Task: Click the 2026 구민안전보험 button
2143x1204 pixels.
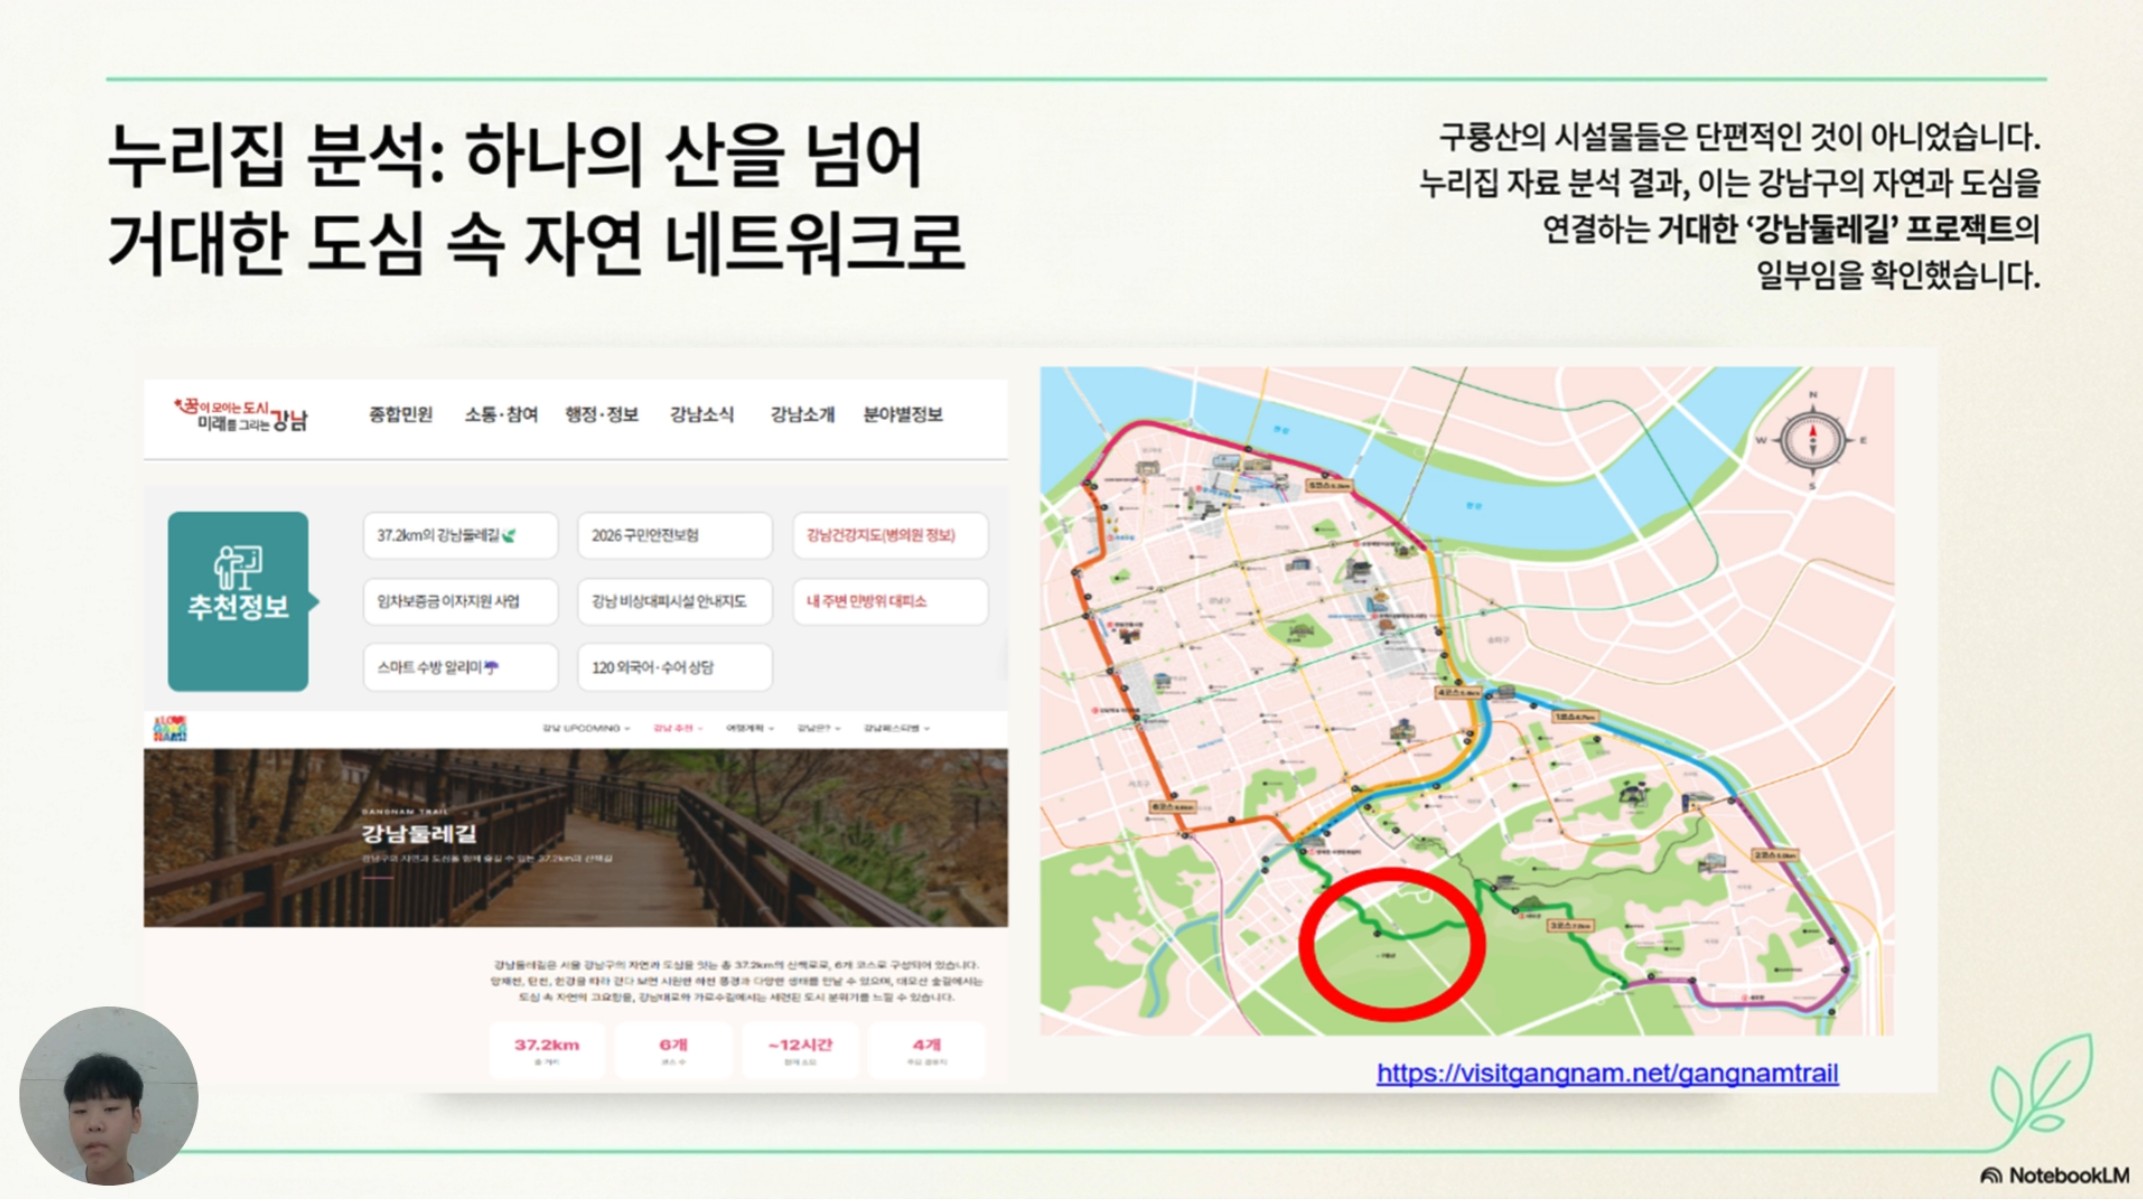Action: (x=675, y=535)
